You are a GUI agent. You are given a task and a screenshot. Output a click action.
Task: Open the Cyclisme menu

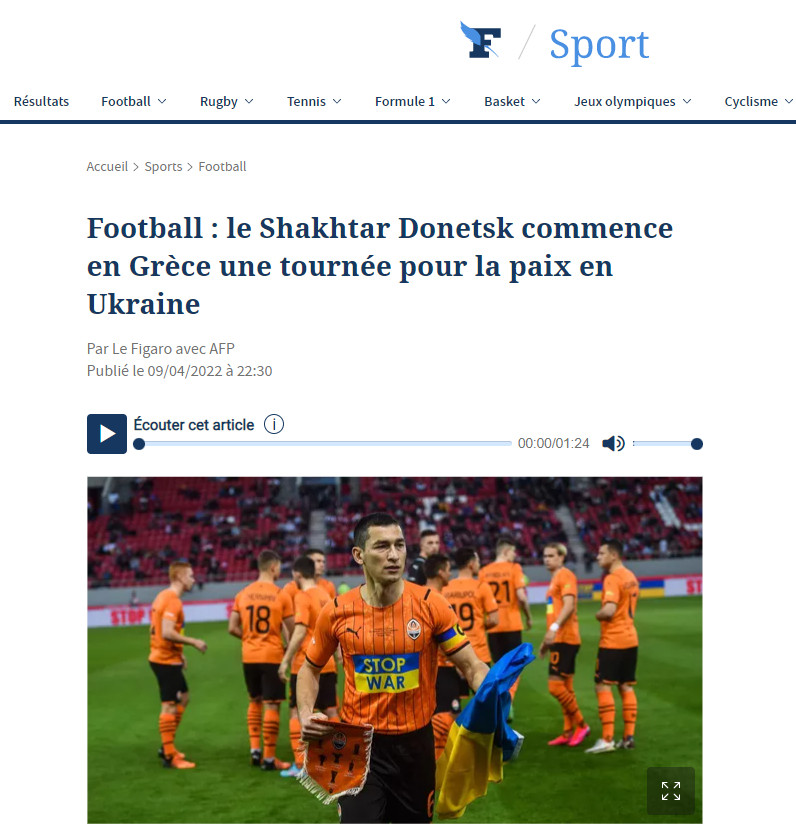coord(758,101)
